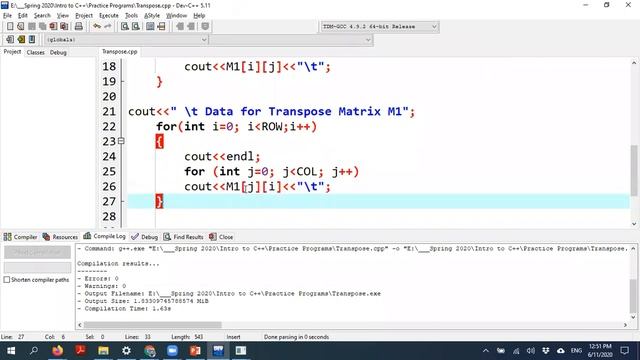Click the Unindent toolbar icon
Viewport: 640px width, 360px height.
(x=191, y=27)
